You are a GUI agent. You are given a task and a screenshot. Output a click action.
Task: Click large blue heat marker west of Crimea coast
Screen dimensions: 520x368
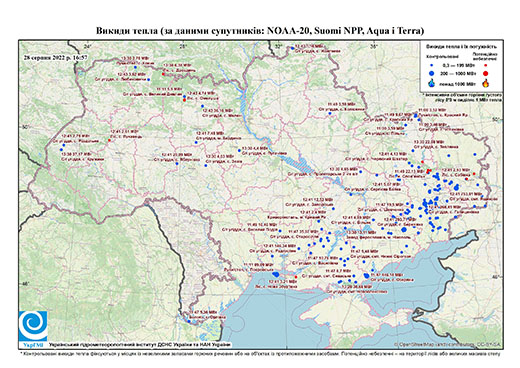(x=276, y=275)
